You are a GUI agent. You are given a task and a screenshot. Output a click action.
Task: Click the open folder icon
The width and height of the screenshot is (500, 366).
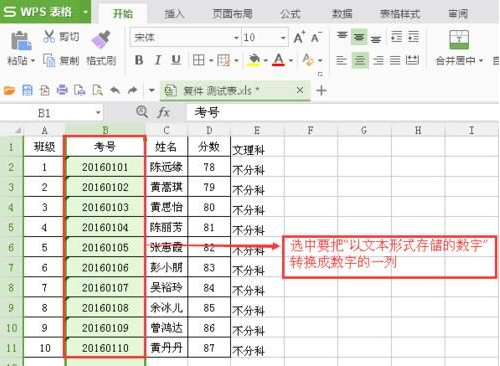(9, 90)
